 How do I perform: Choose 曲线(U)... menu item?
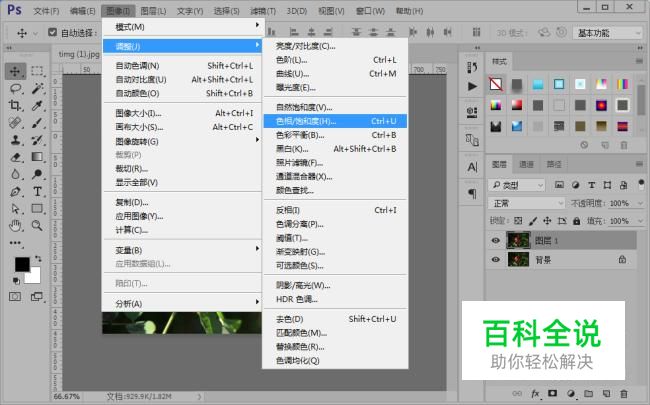pyautogui.click(x=335, y=73)
